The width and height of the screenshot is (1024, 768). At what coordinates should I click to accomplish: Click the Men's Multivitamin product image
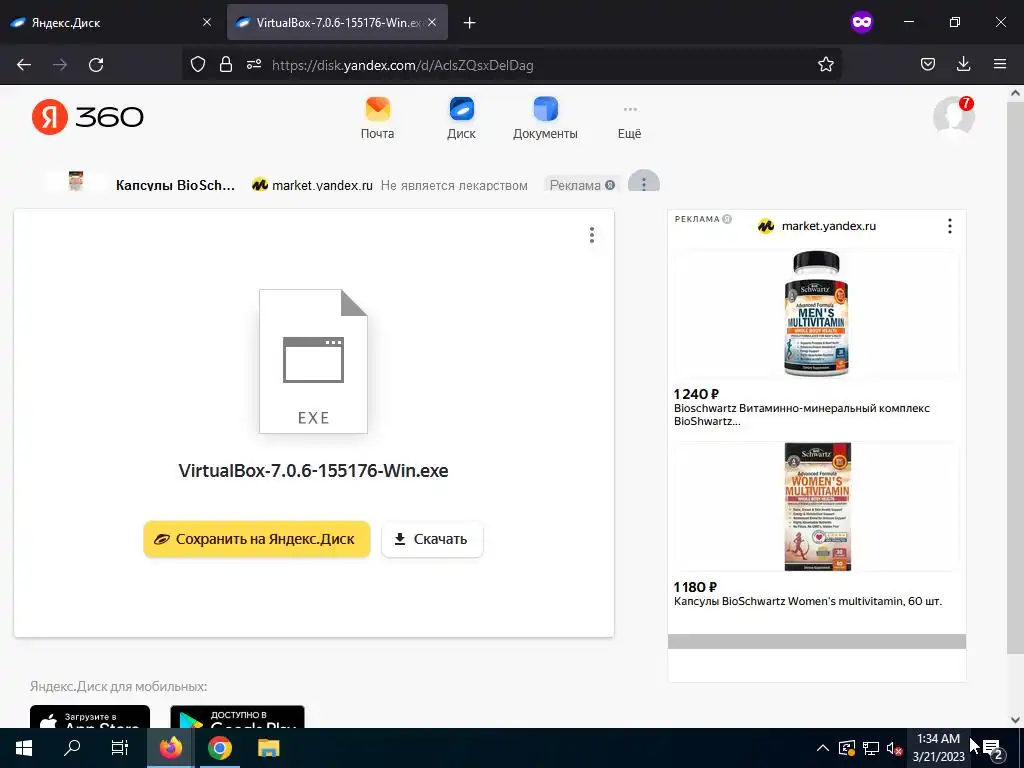(816, 313)
